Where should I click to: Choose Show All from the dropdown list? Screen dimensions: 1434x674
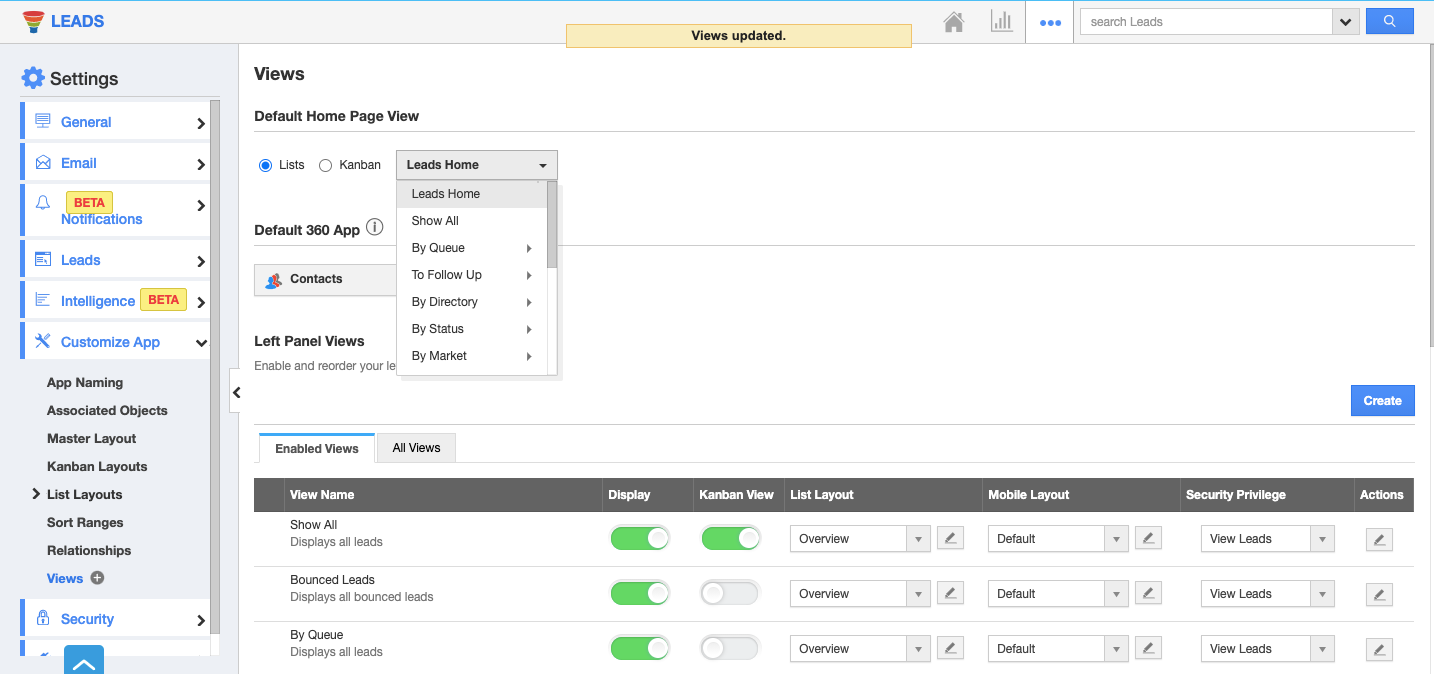click(x=435, y=221)
